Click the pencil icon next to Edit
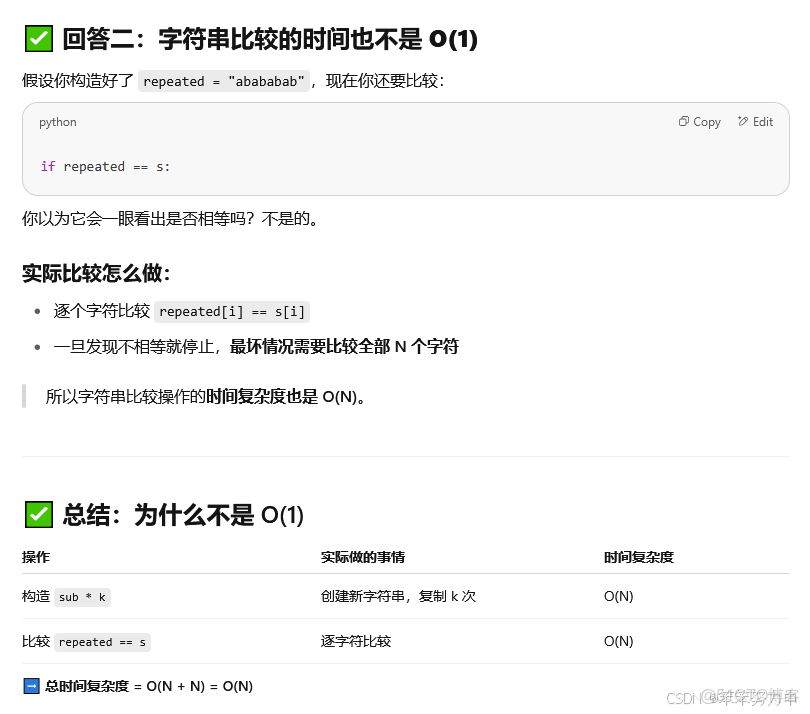This screenshot has height=714, width=810. coord(745,121)
